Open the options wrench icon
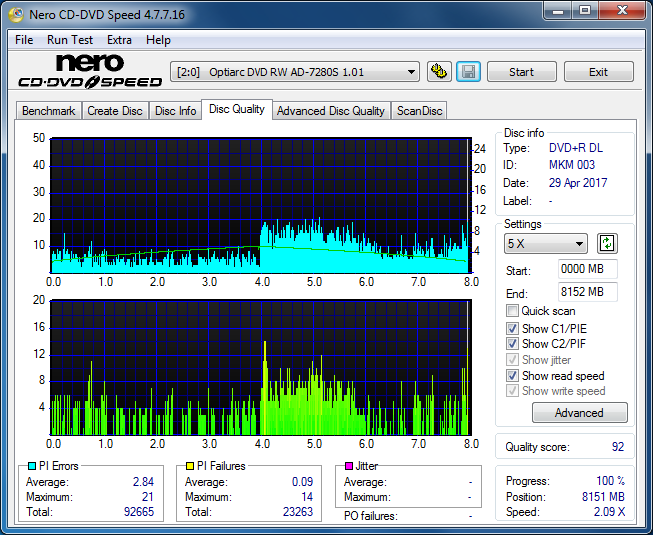The image size is (653, 535). (439, 72)
